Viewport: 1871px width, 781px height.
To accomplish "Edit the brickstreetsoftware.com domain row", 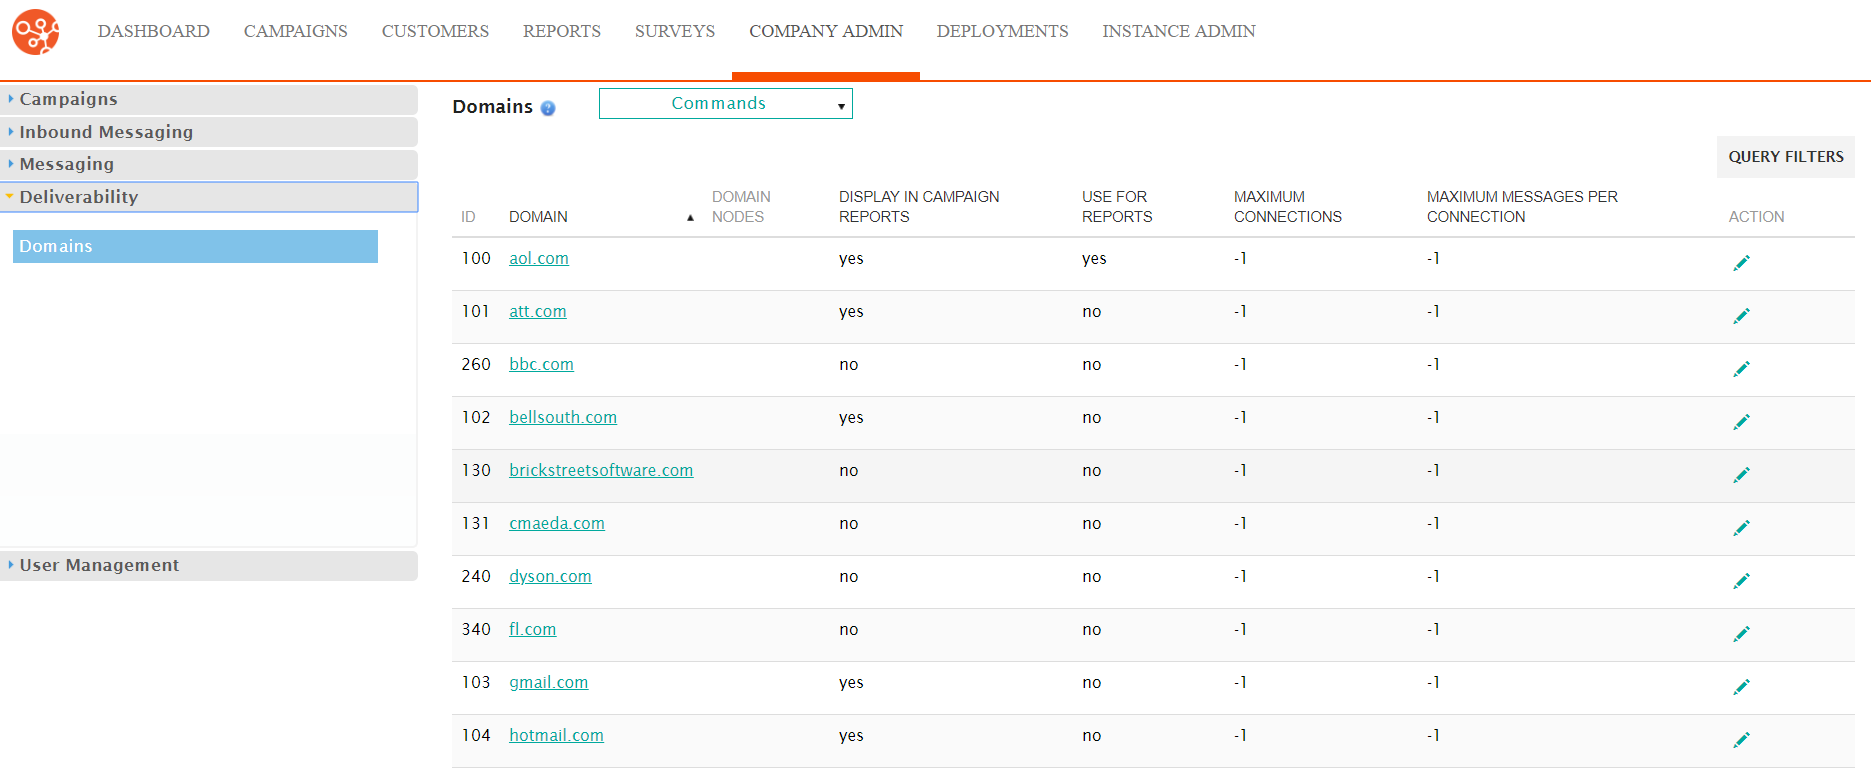I will [1741, 475].
